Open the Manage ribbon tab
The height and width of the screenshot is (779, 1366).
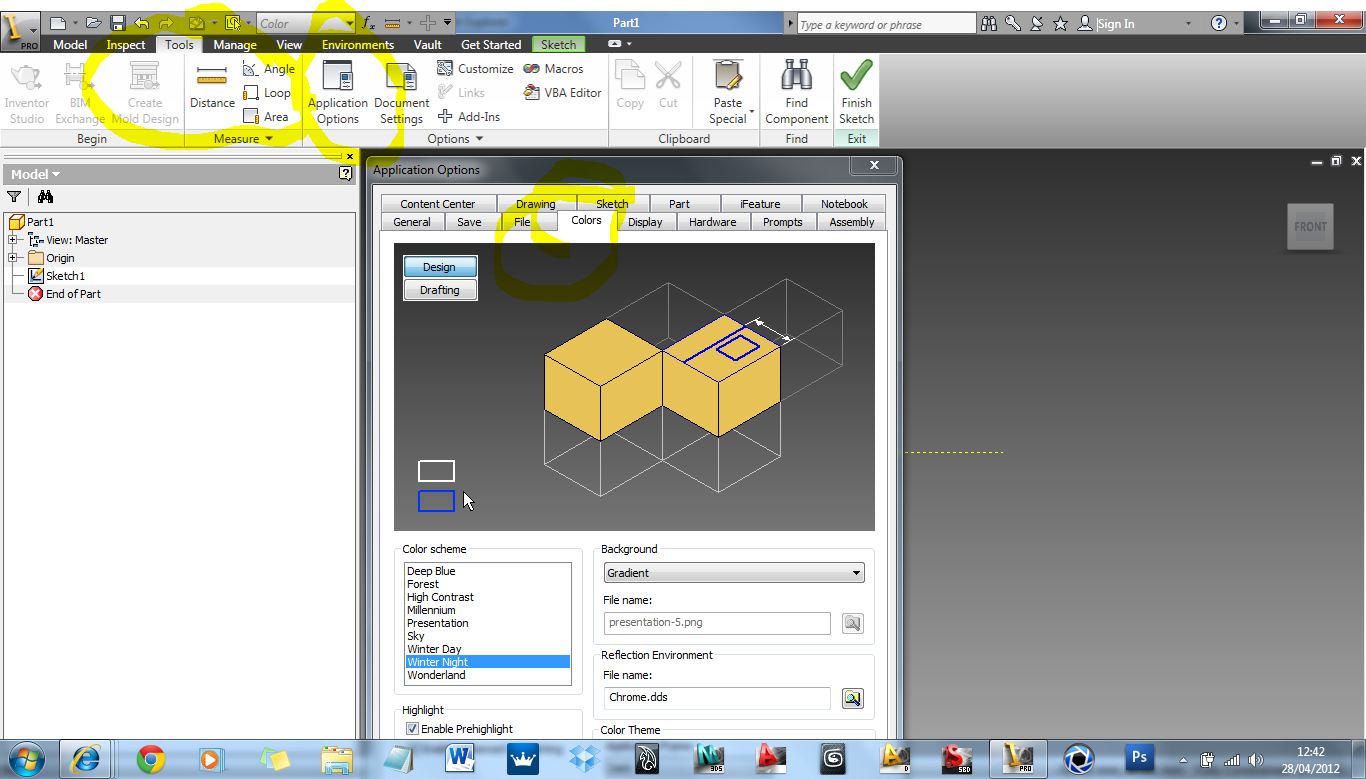234,45
